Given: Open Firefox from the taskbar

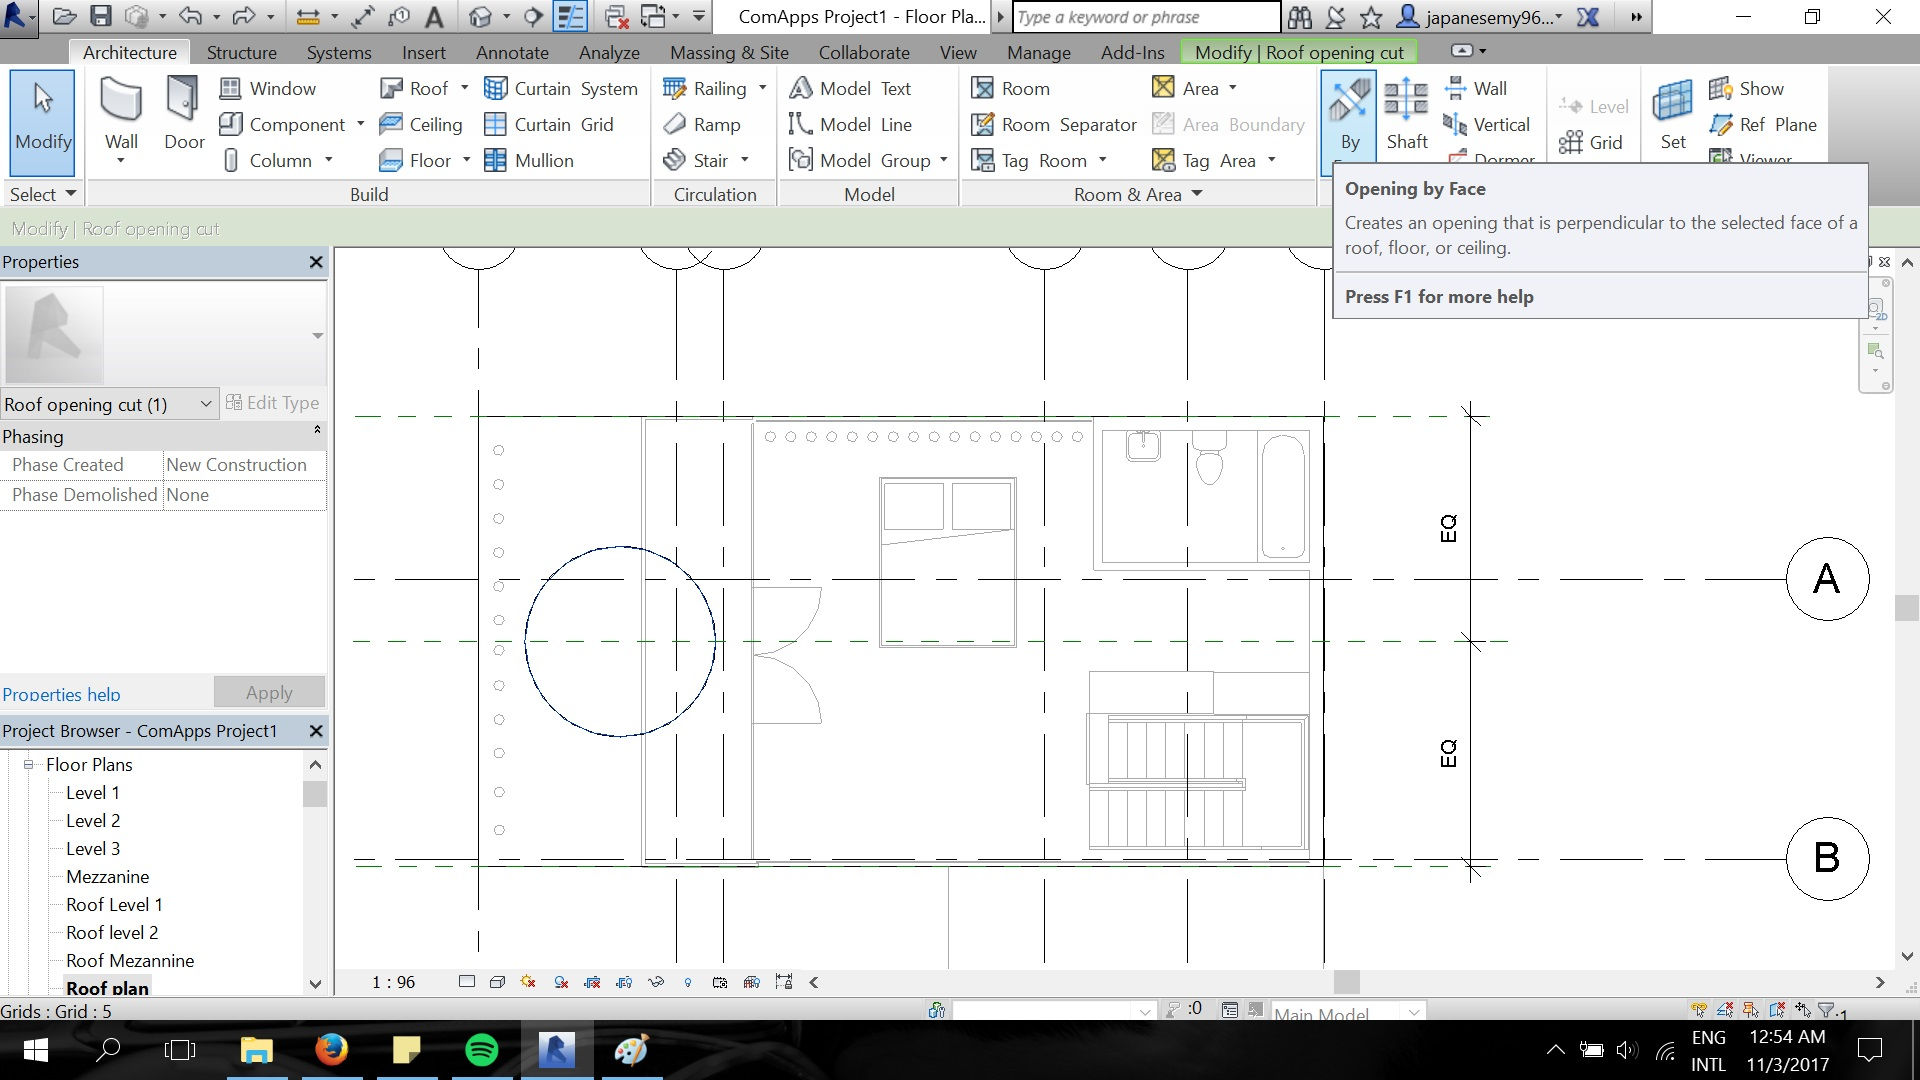Looking at the screenshot, I should tap(332, 1050).
